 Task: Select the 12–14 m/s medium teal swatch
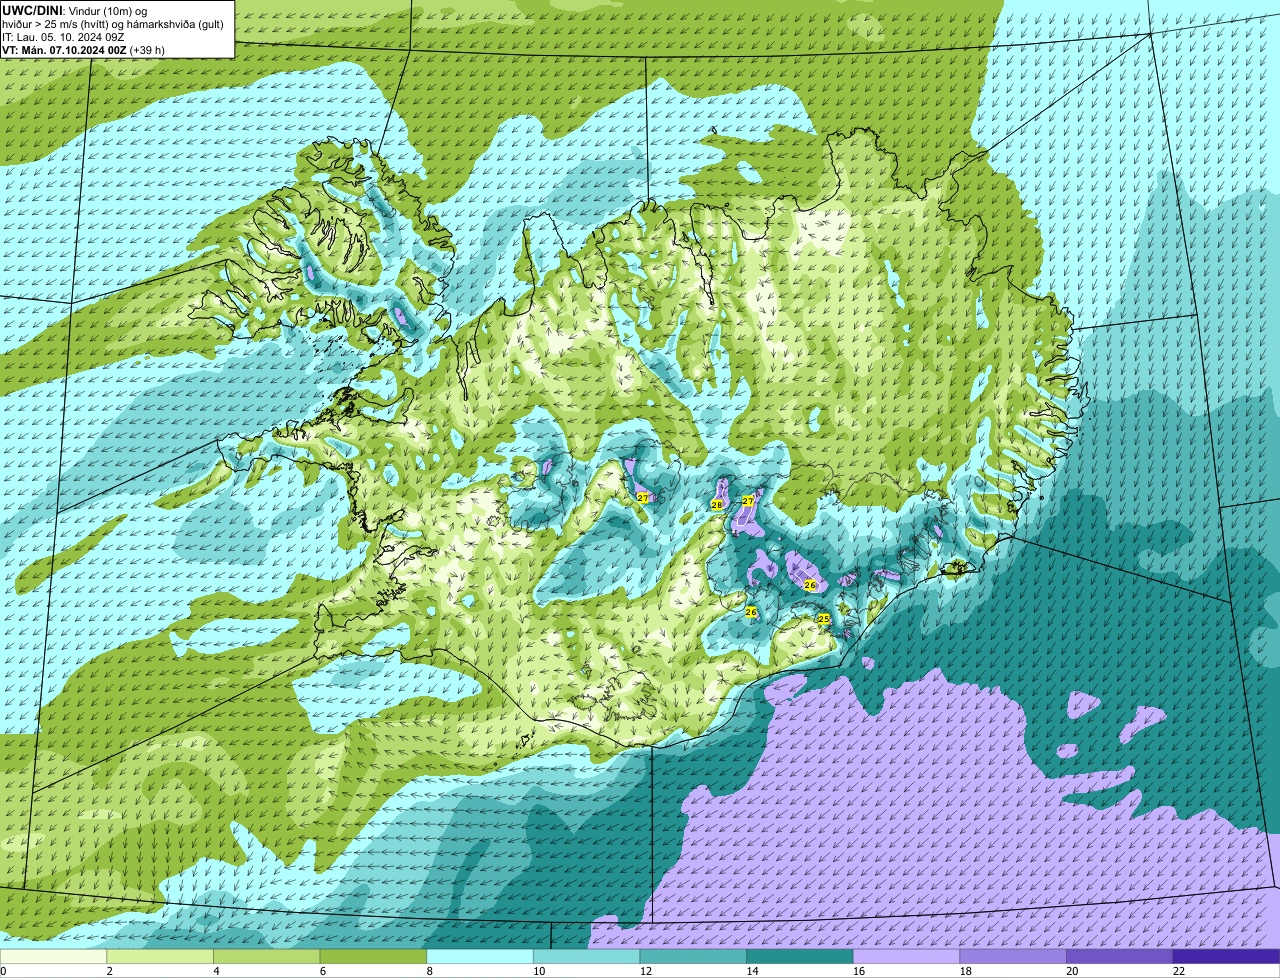693,956
